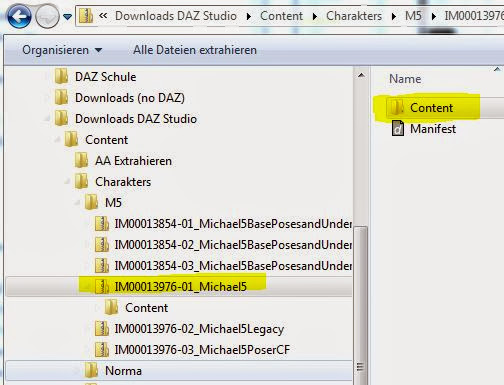Open dropdown arrow after Charakters breadcrumb

(394, 16)
